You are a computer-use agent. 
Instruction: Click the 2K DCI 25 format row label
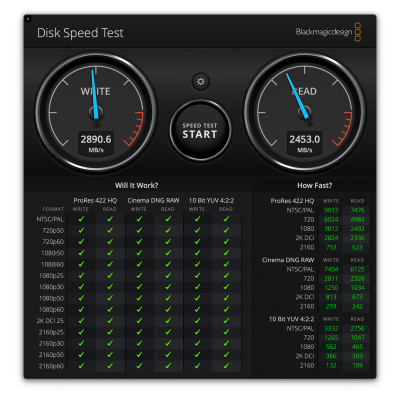50,321
